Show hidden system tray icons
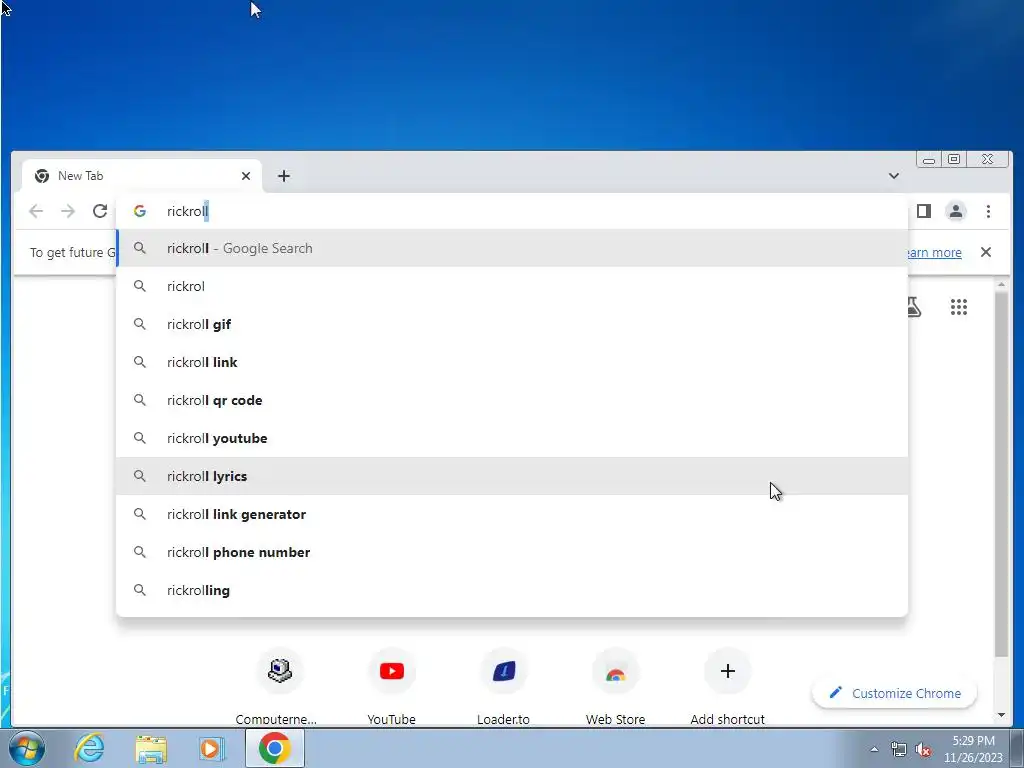 point(874,749)
